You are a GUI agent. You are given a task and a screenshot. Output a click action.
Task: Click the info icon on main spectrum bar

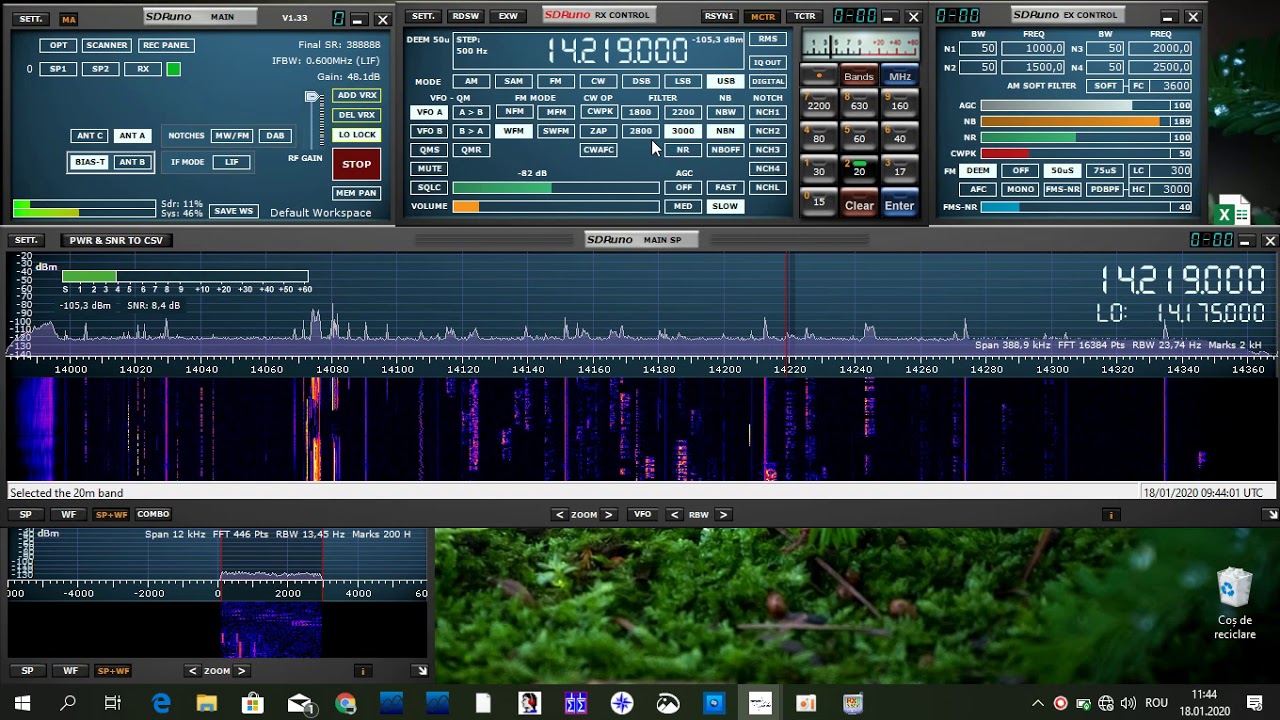pyautogui.click(x=1110, y=515)
